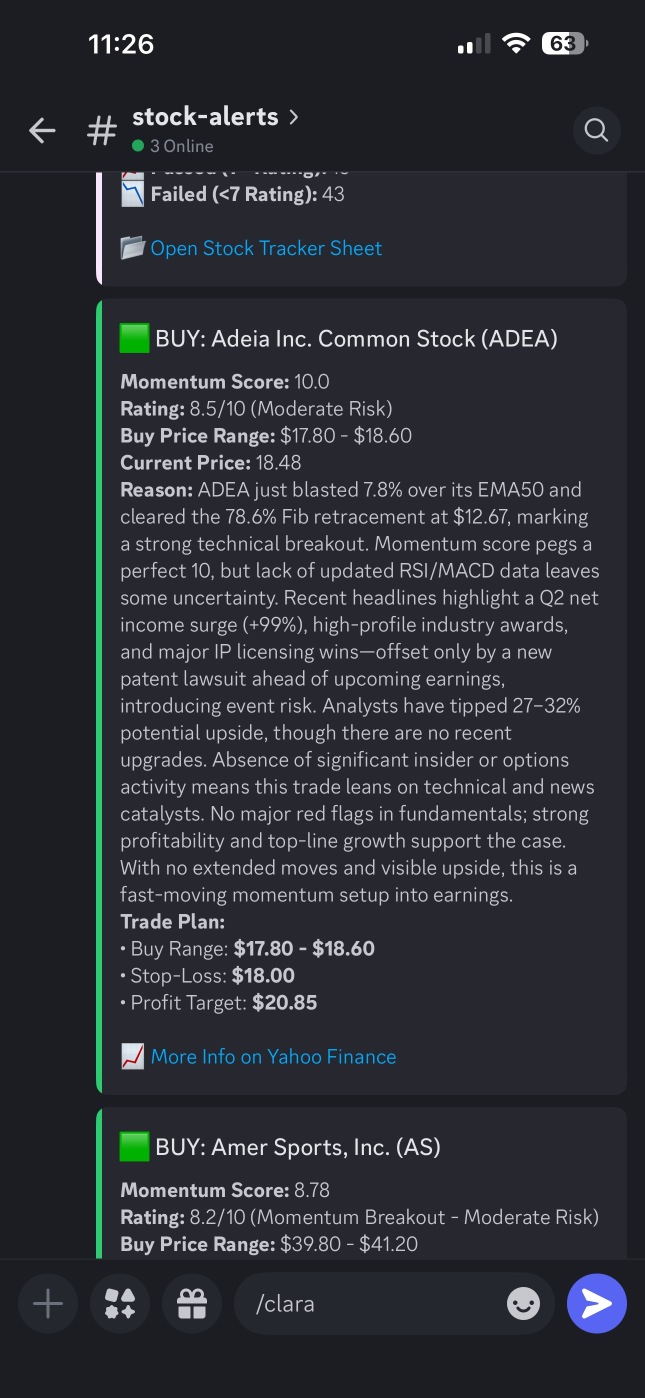This screenshot has width=645, height=1398.
Task: Open channel search magnifier icon
Action: coord(596,131)
